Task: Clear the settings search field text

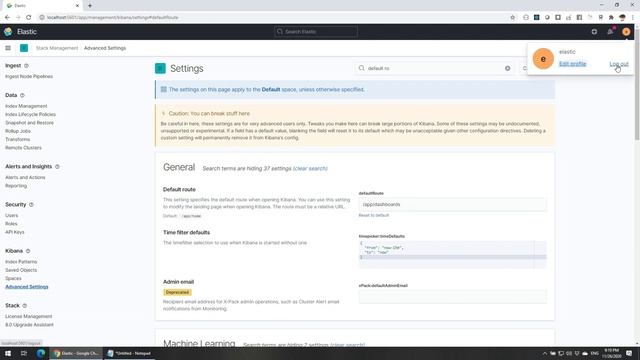Action: tap(507, 68)
